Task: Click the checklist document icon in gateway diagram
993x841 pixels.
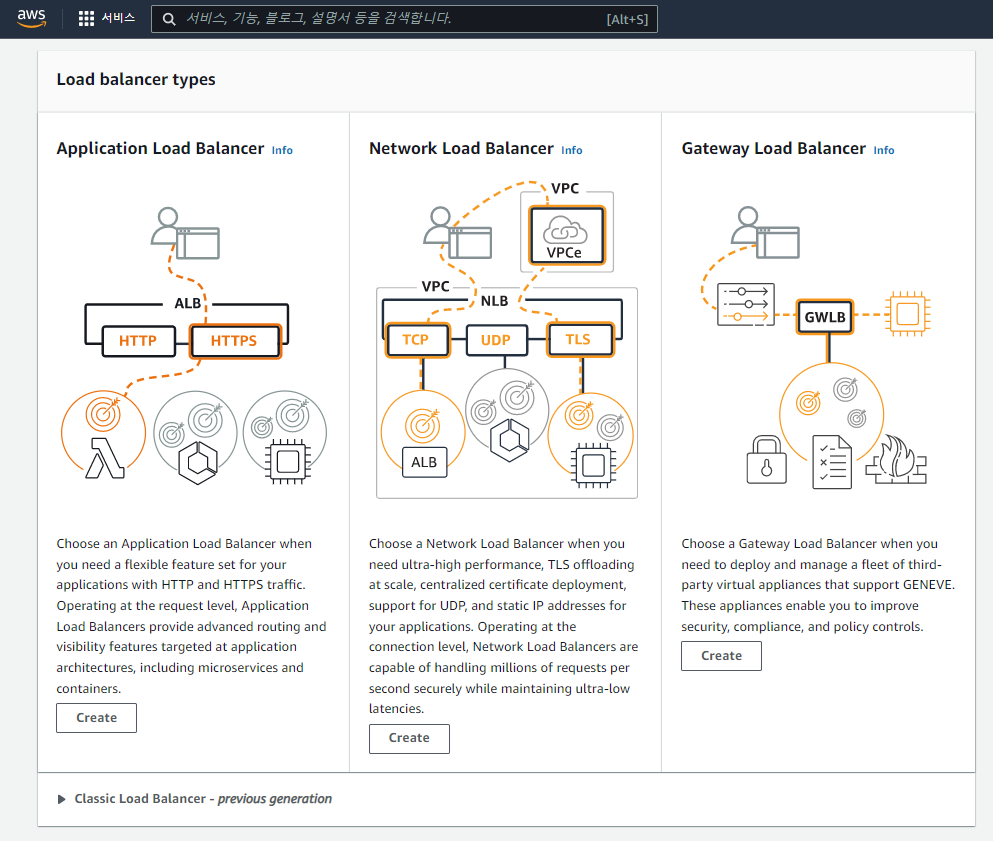Action: click(x=832, y=462)
